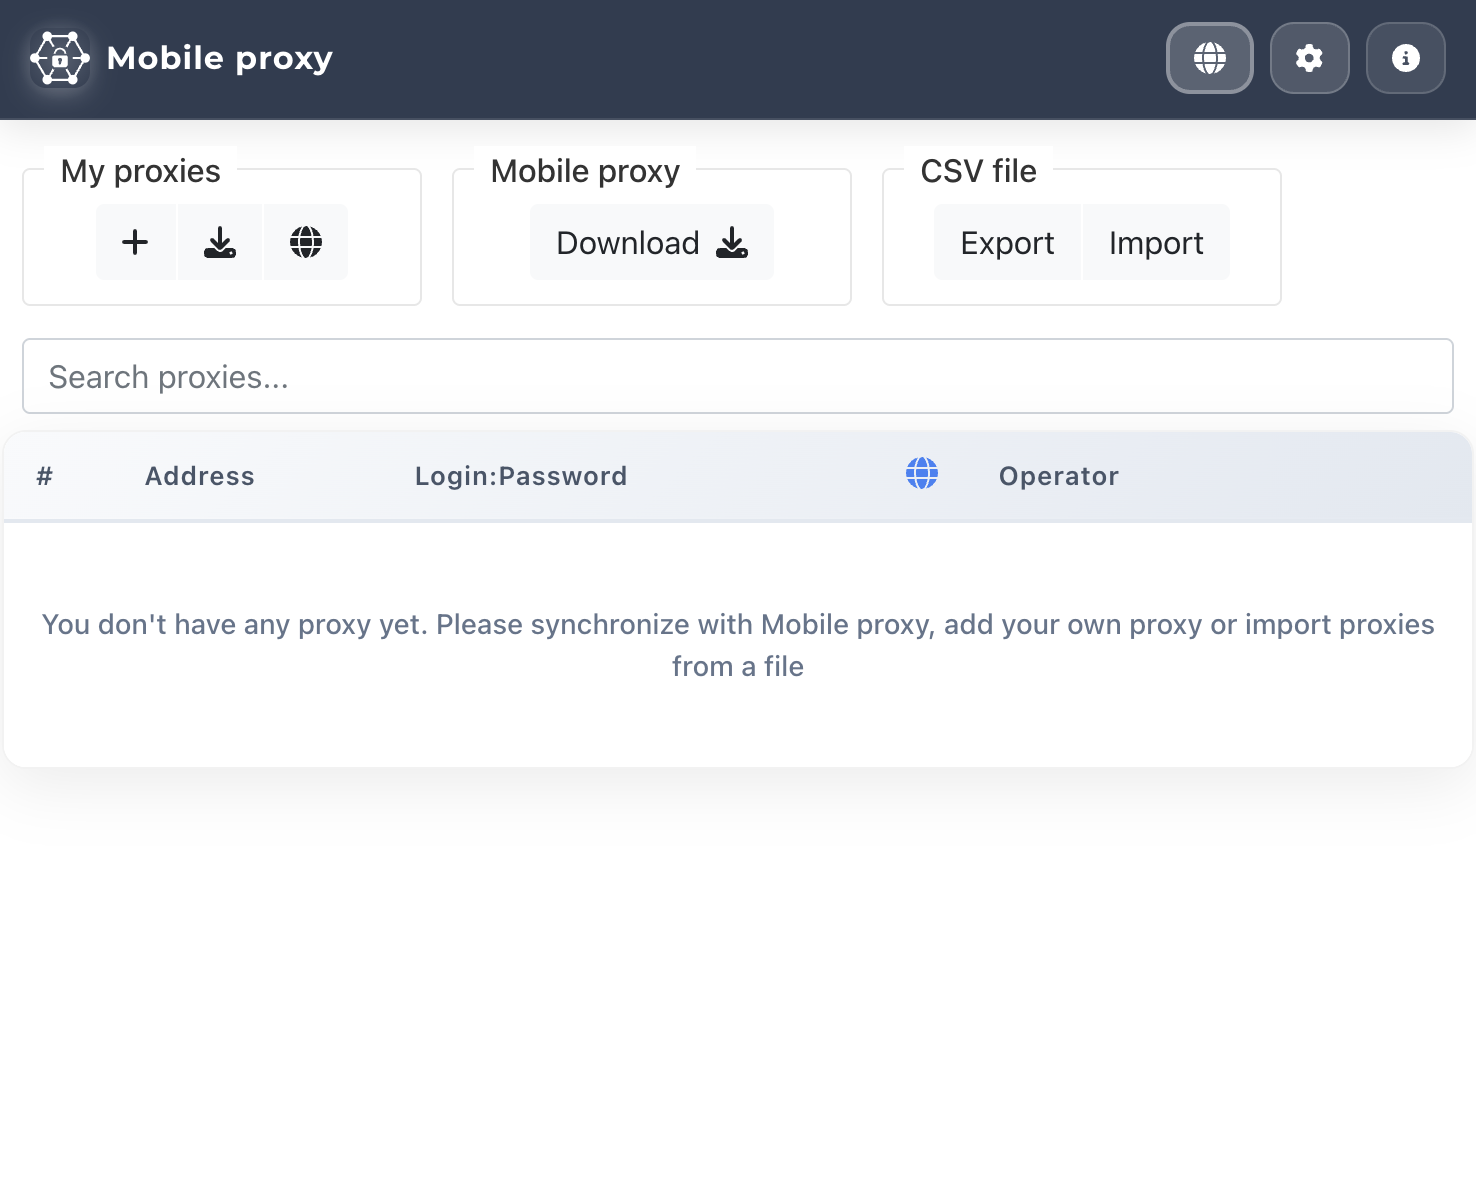This screenshot has width=1476, height=1192.
Task: Open the proxies globe view in header
Action: pyautogui.click(x=1209, y=58)
